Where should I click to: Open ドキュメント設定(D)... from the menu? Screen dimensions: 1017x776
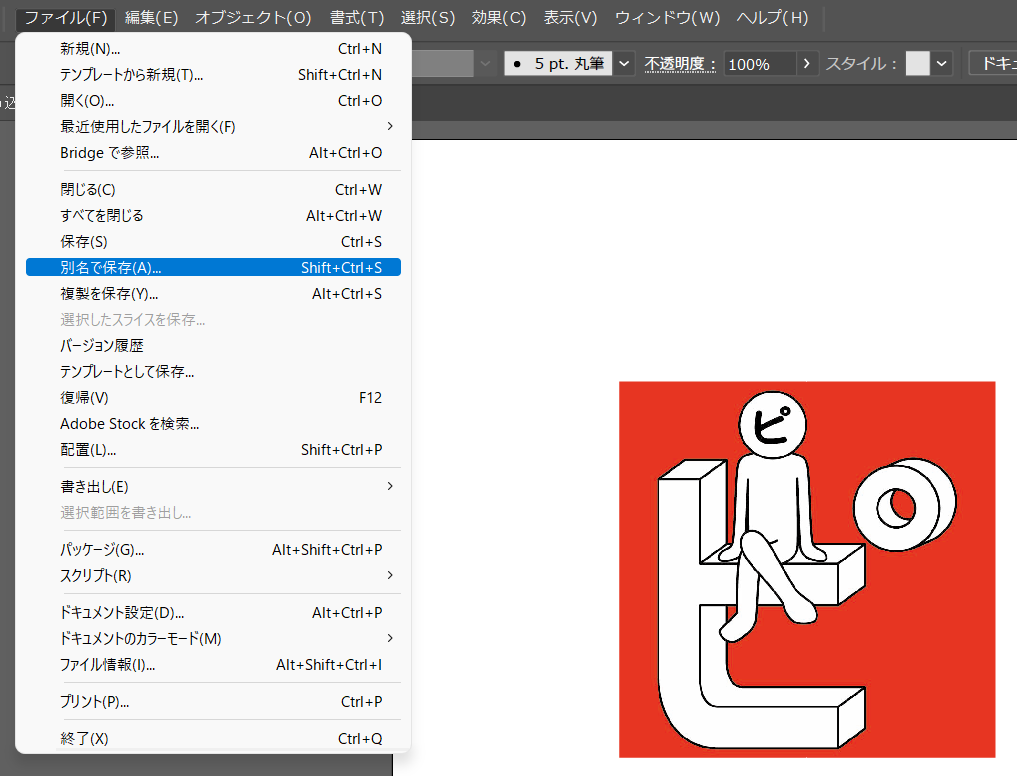213,612
